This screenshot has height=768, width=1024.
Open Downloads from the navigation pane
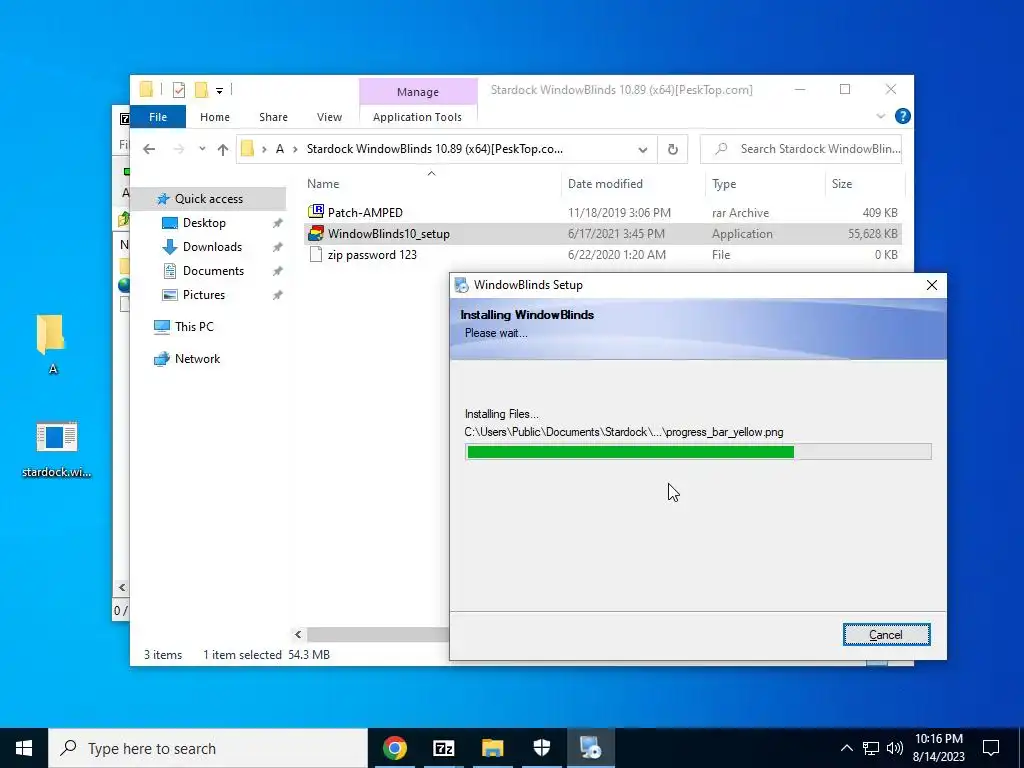point(212,247)
